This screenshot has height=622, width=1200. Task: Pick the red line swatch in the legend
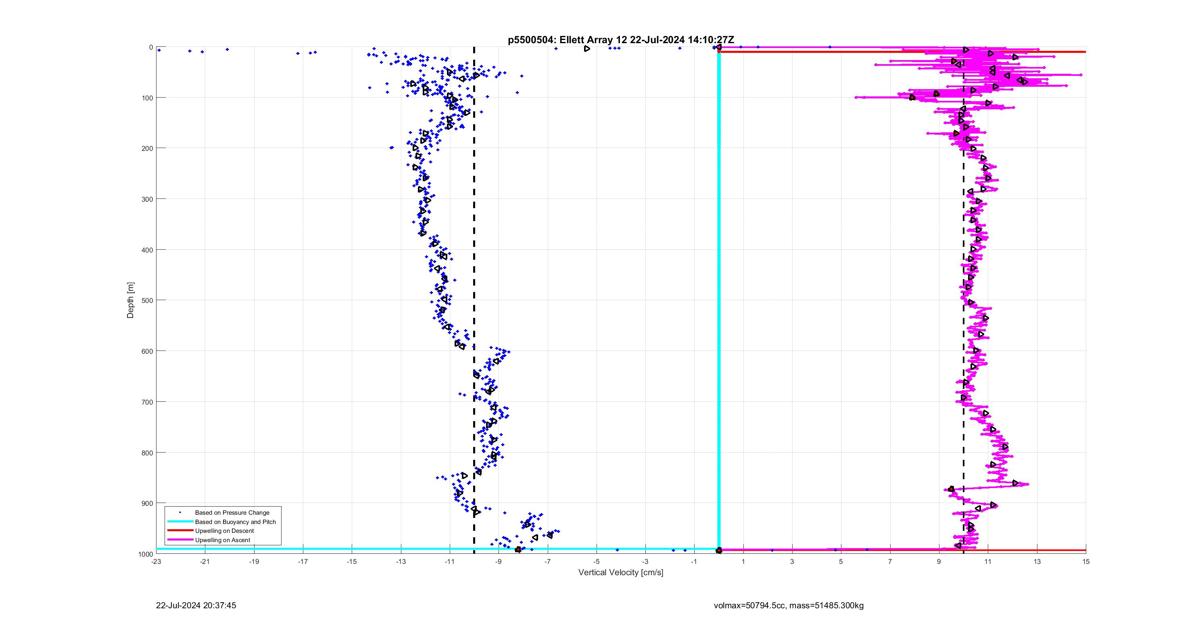tap(179, 530)
